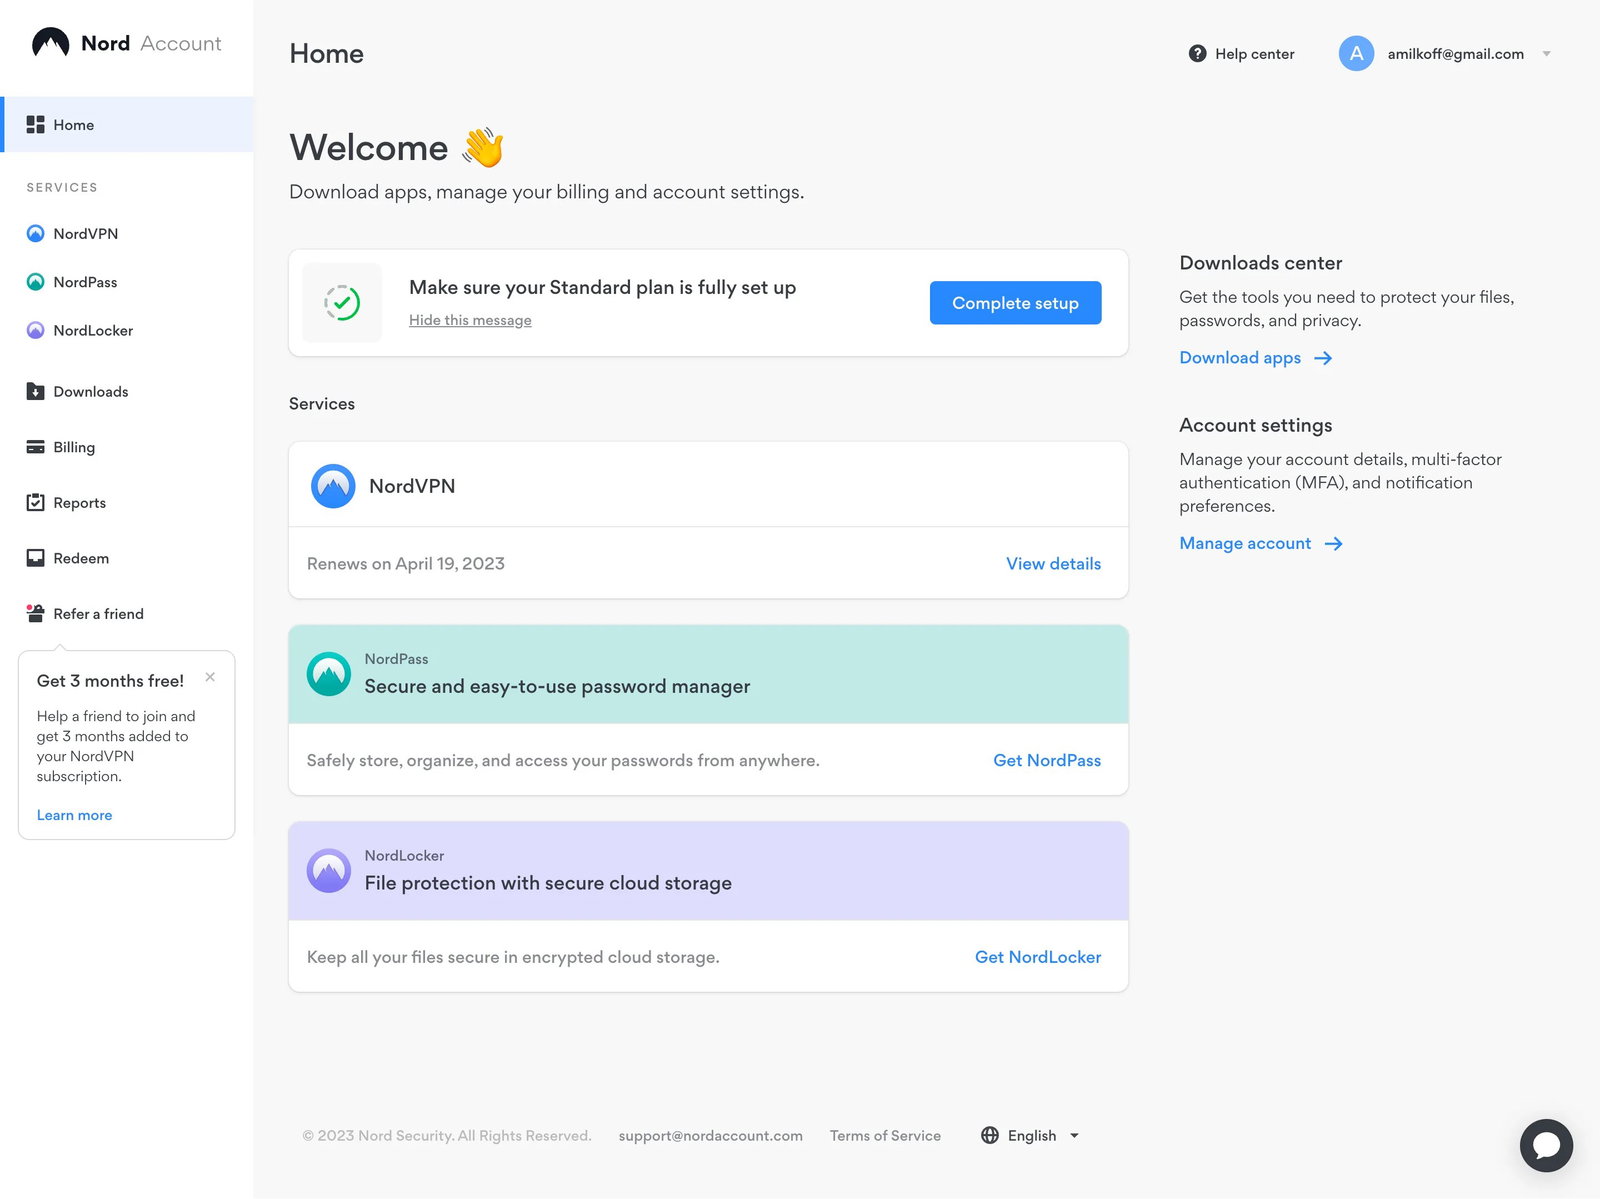Click View details for NordVPN
The height and width of the screenshot is (1199, 1600).
pos(1053,564)
